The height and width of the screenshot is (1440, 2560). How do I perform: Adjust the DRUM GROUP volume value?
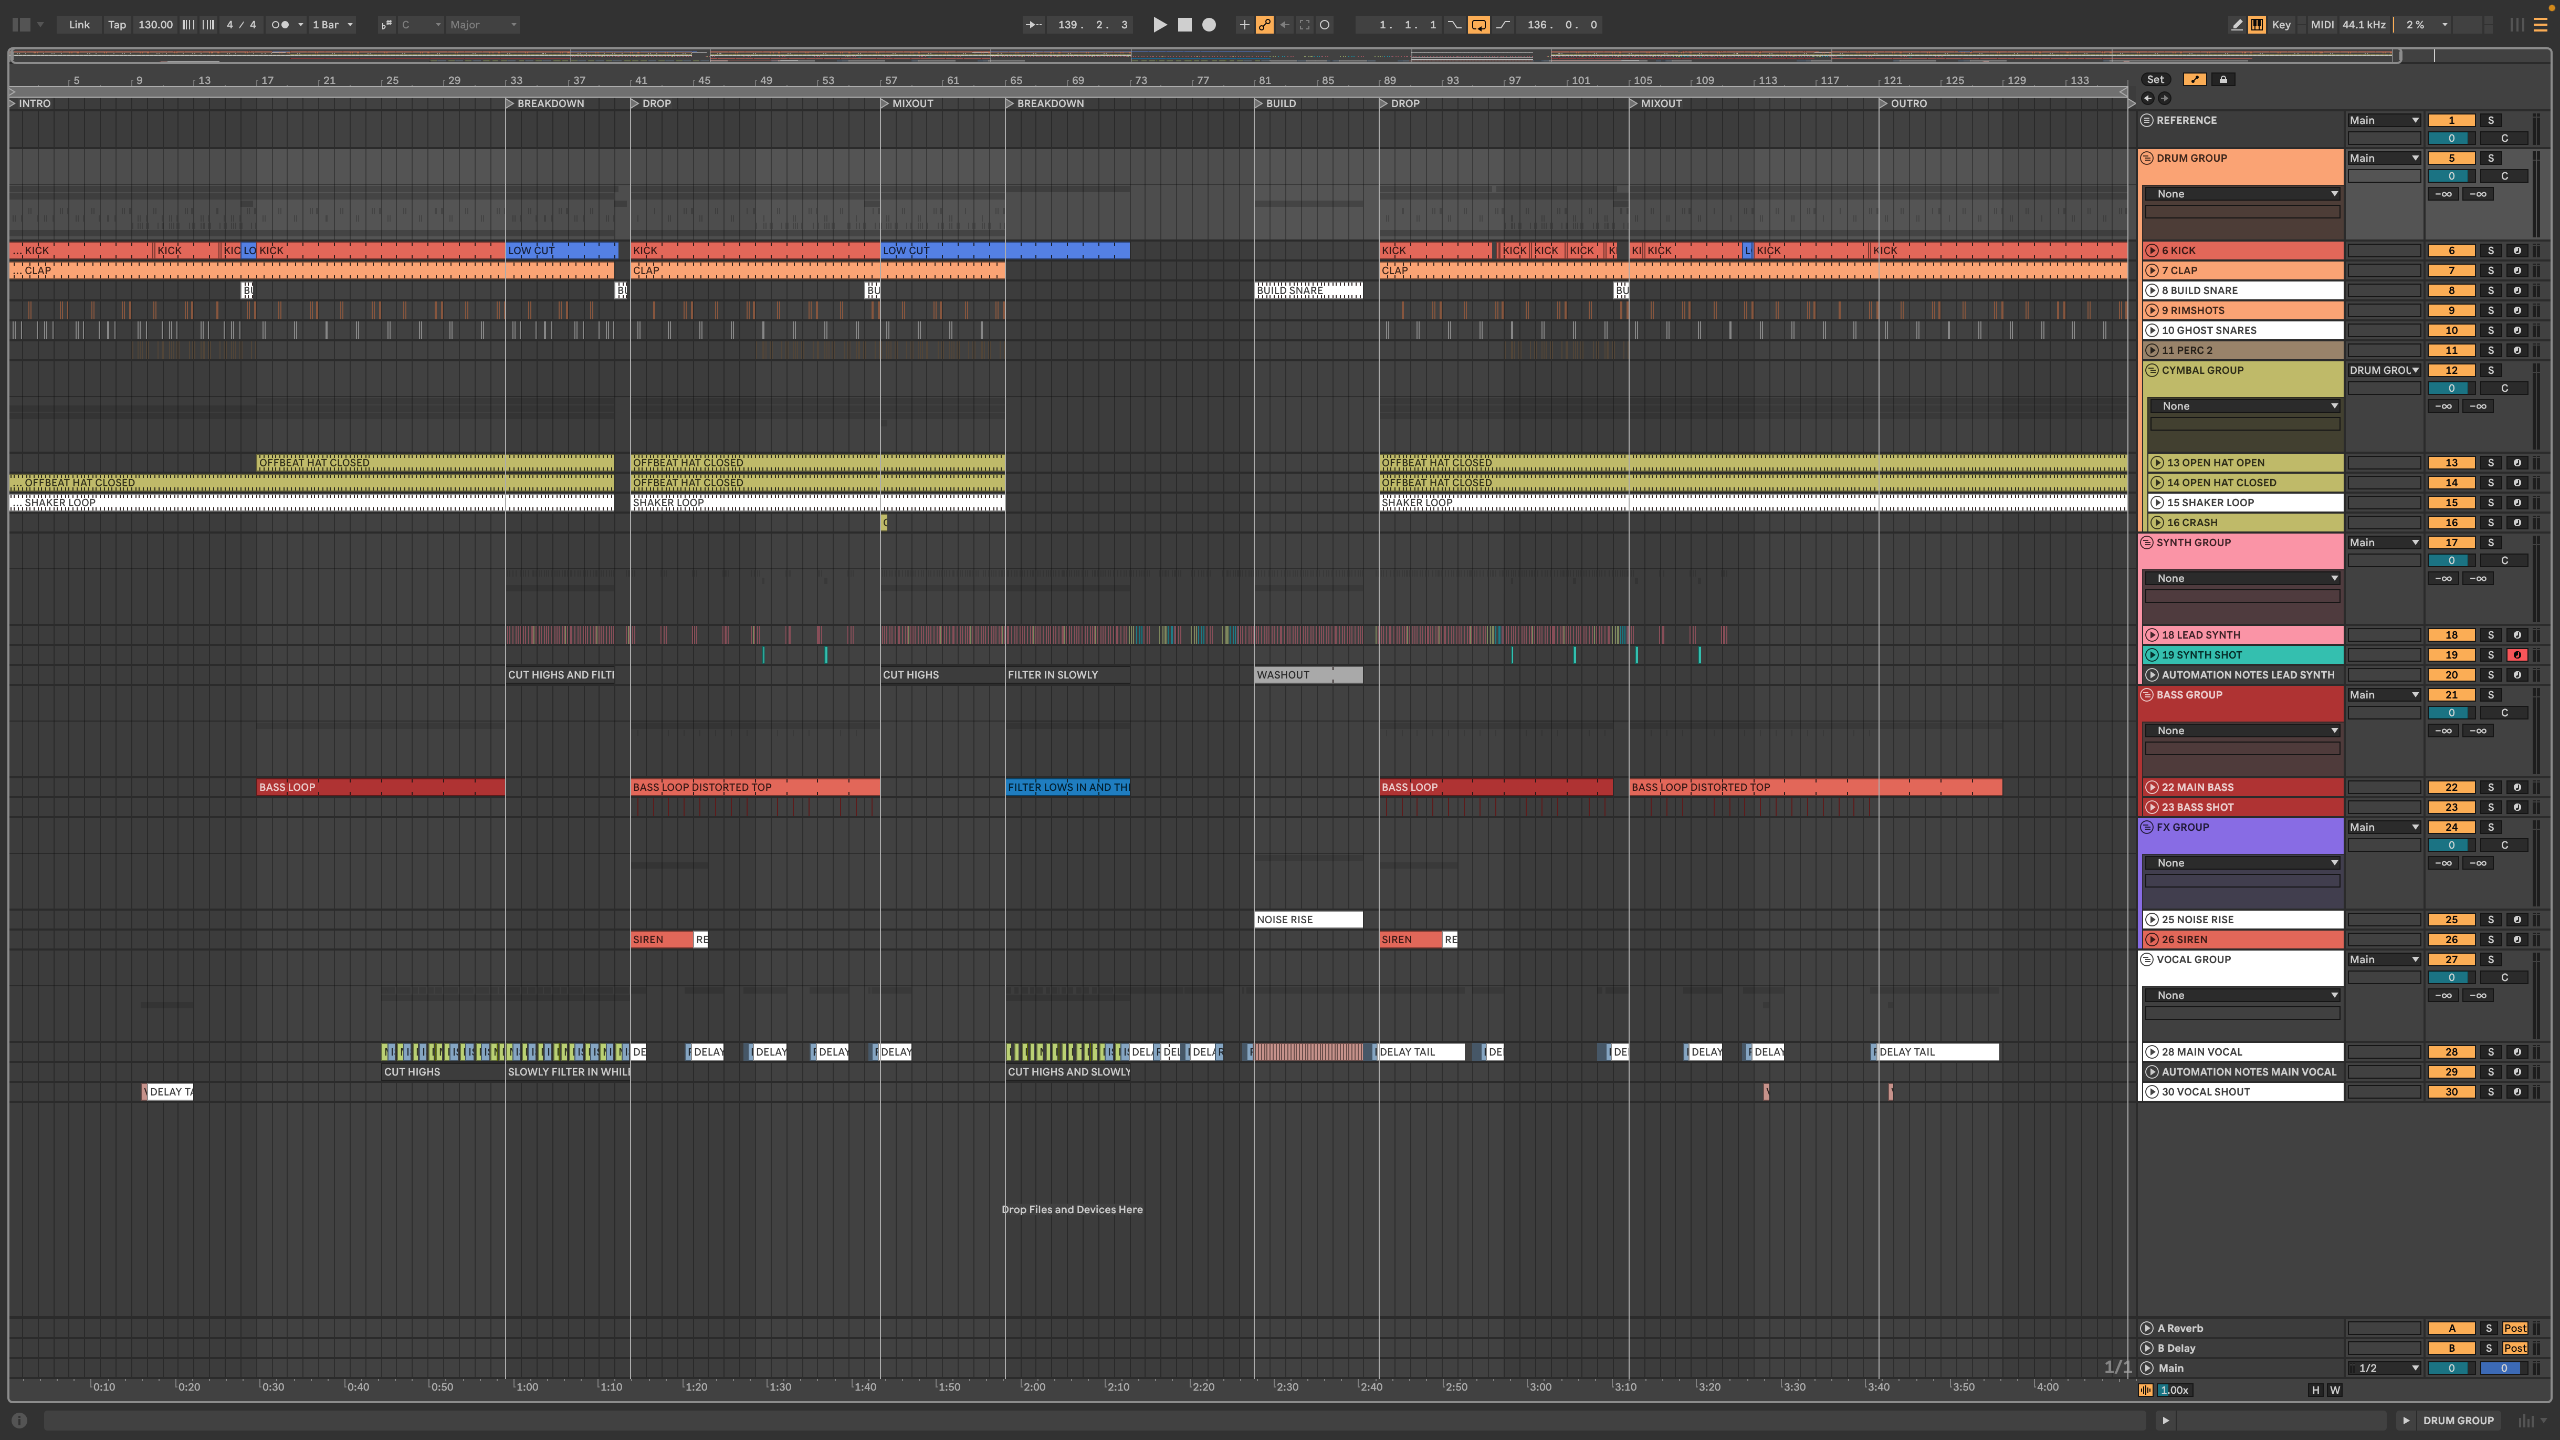coord(2451,177)
